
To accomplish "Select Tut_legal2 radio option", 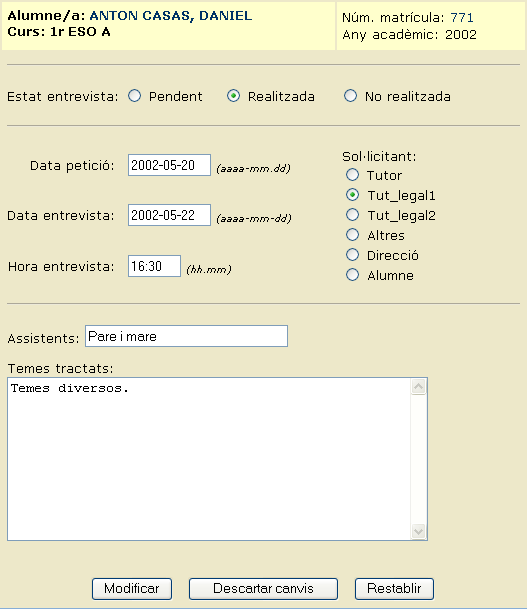I will (x=352, y=215).
